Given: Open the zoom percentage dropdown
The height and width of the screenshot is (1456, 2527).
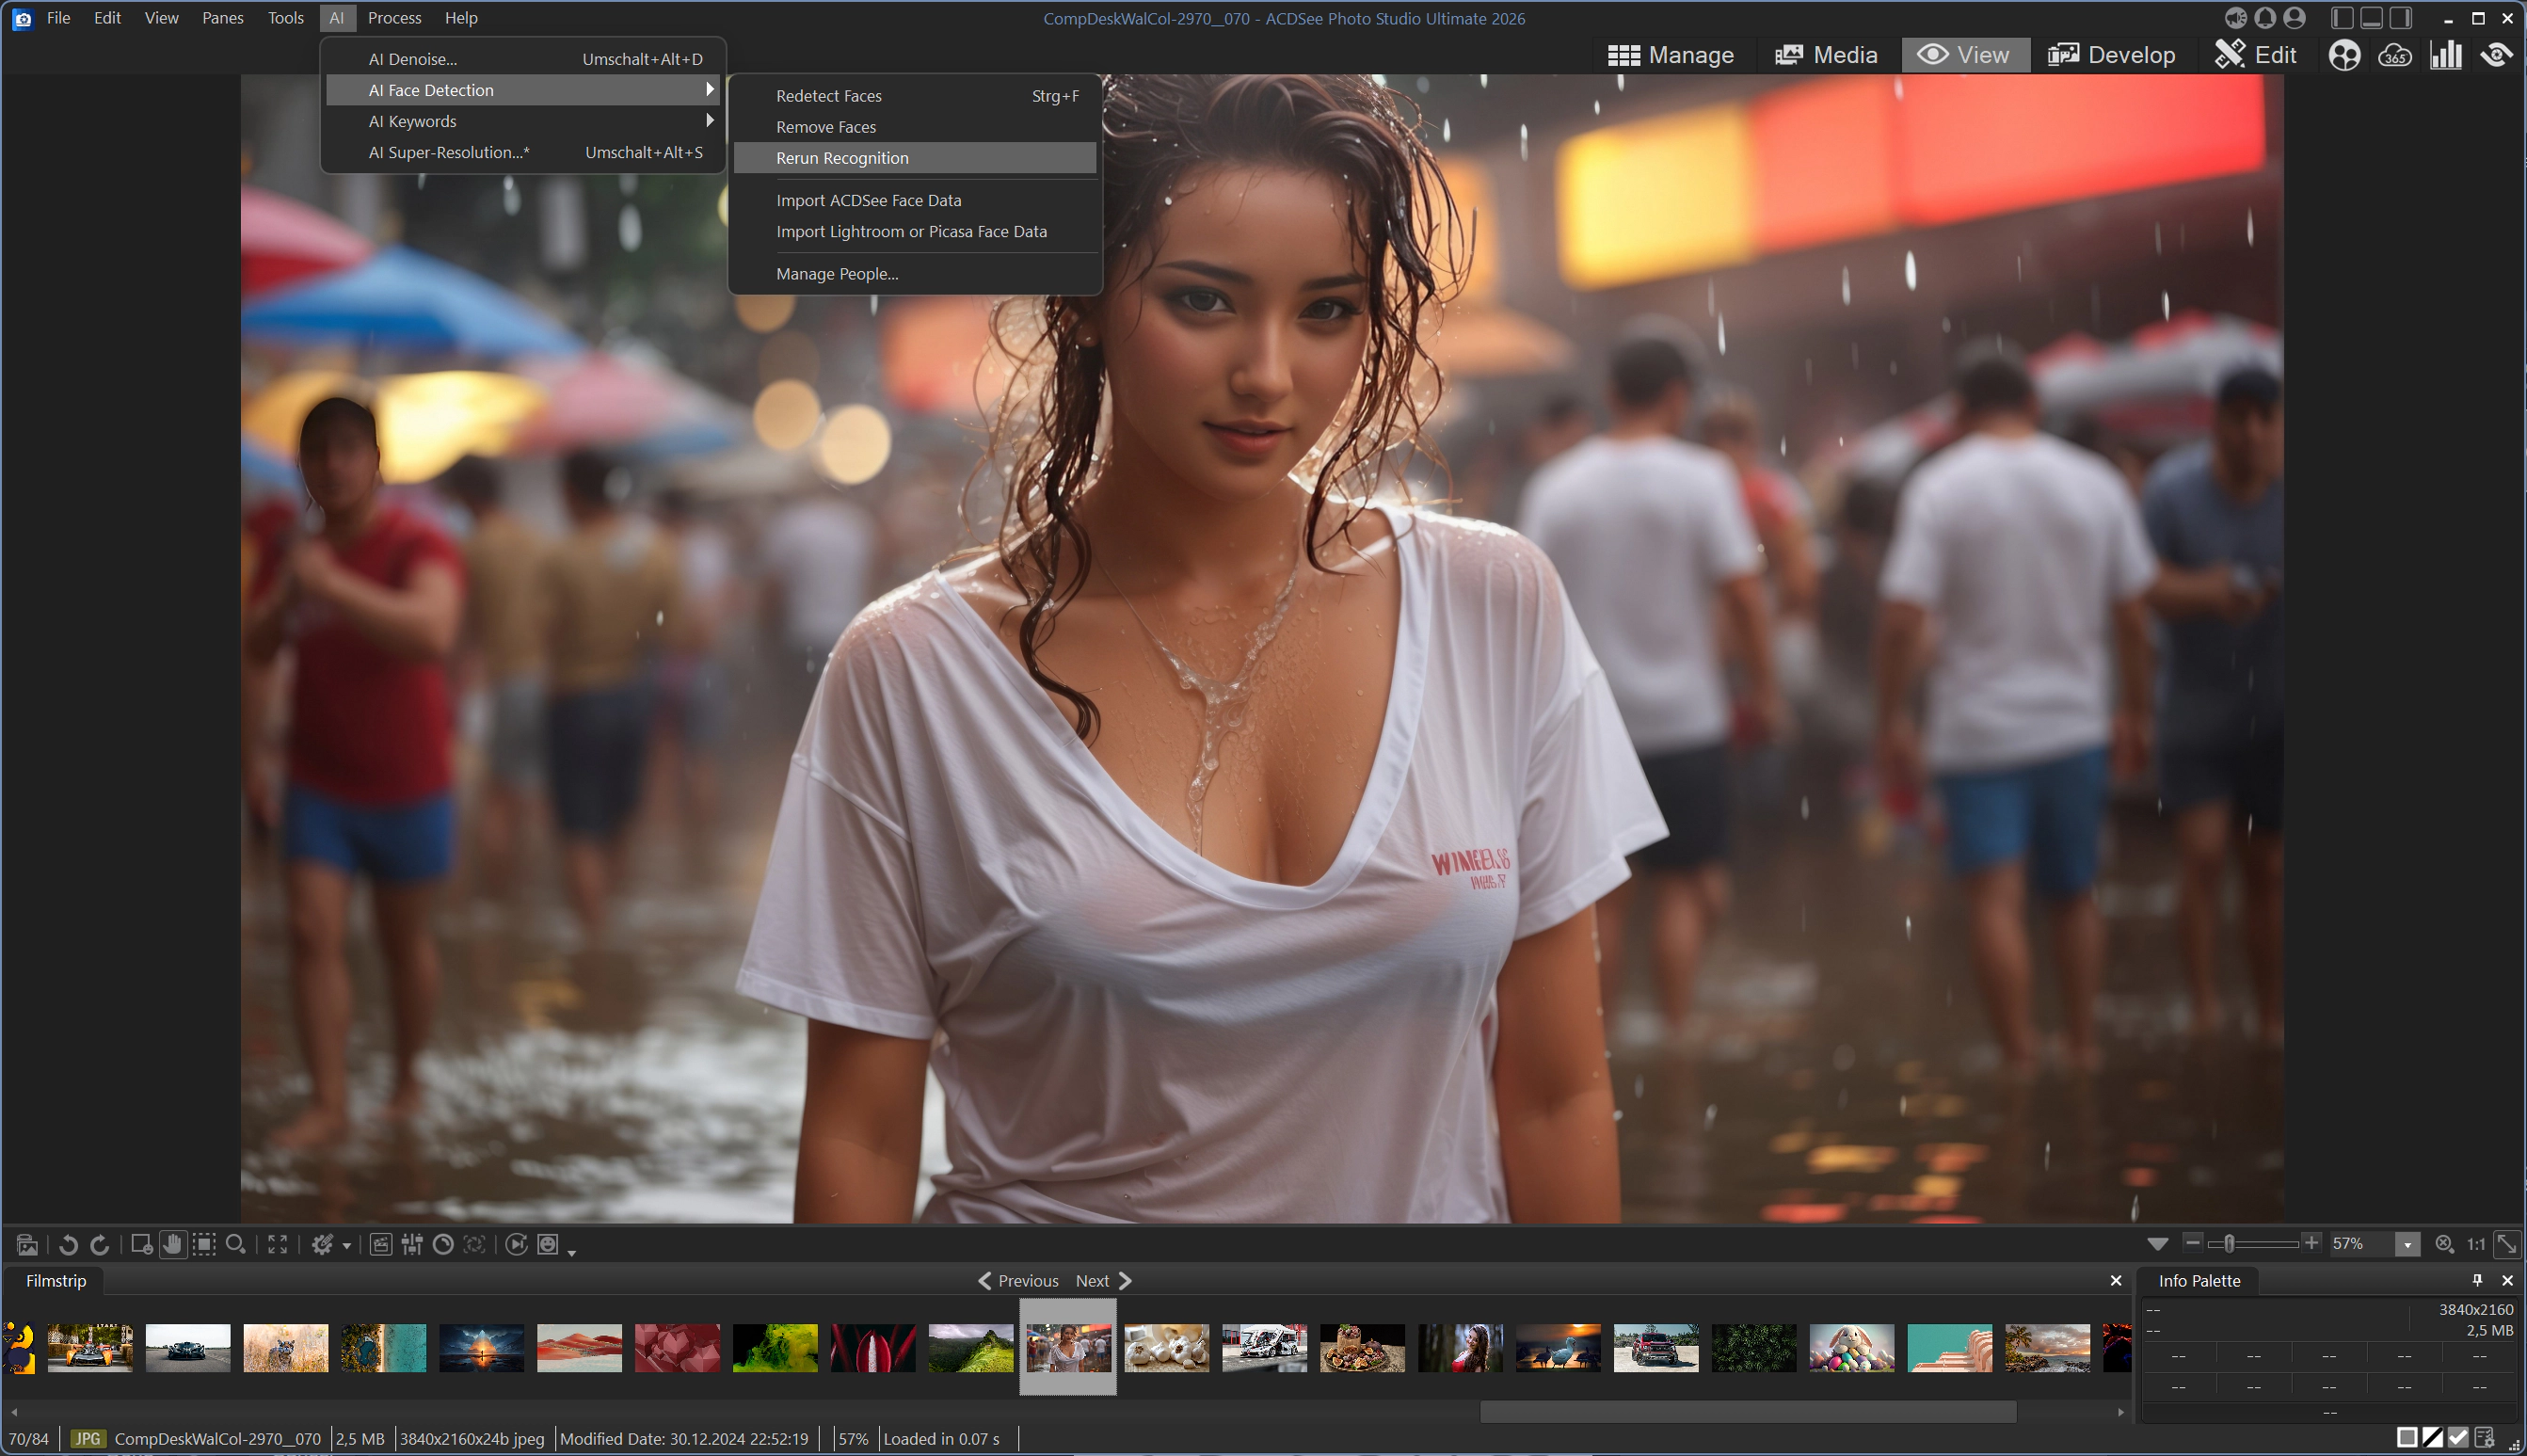Looking at the screenshot, I should [2408, 1244].
